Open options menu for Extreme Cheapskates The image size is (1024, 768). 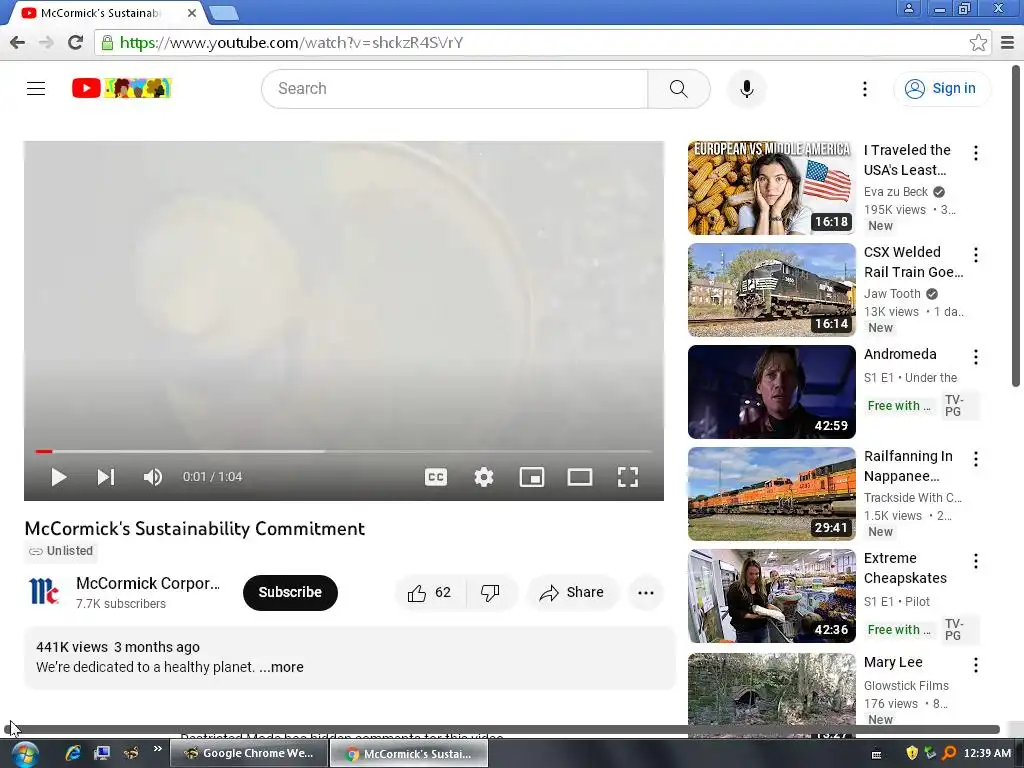pyautogui.click(x=976, y=561)
